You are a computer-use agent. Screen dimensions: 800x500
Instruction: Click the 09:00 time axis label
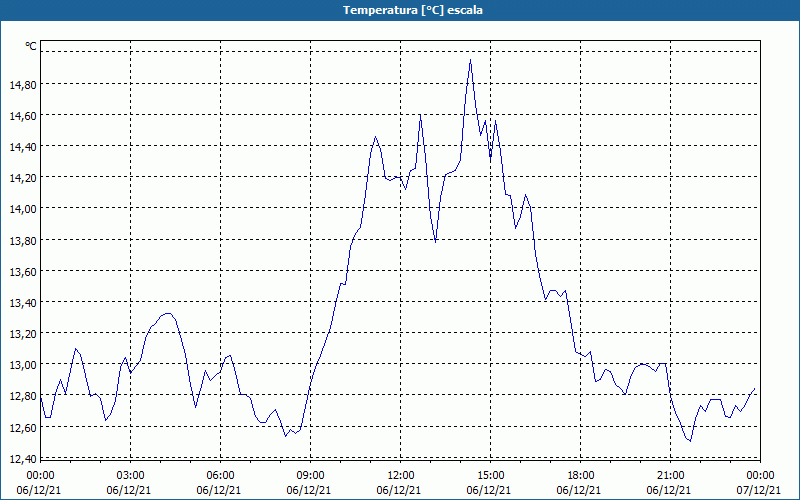click(x=311, y=476)
